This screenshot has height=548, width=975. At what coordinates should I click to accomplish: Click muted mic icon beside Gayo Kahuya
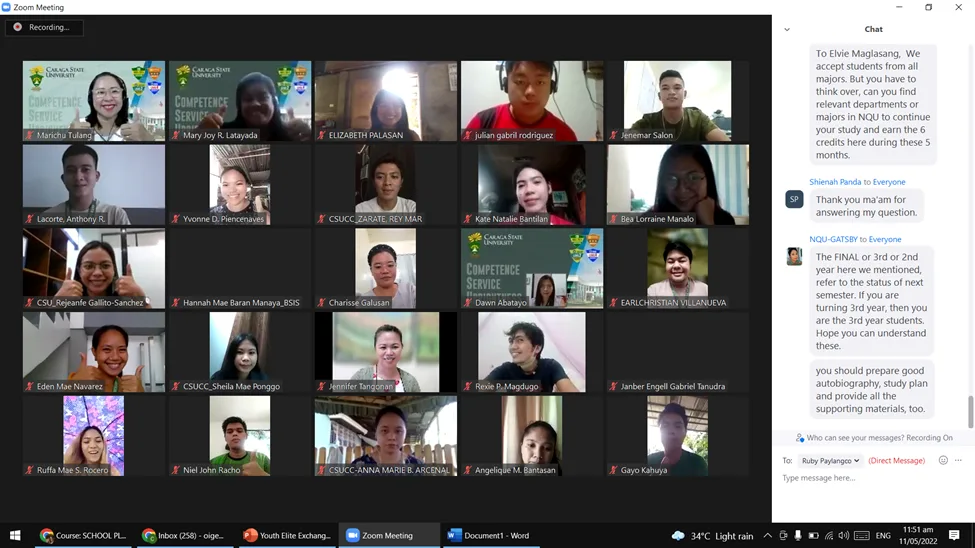pyautogui.click(x=614, y=470)
